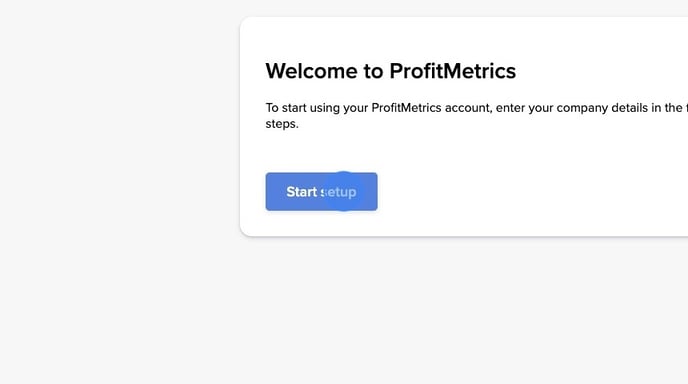Click the word Start on blue button
Image resolution: width=688 pixels, height=384 pixels.
coord(301,192)
